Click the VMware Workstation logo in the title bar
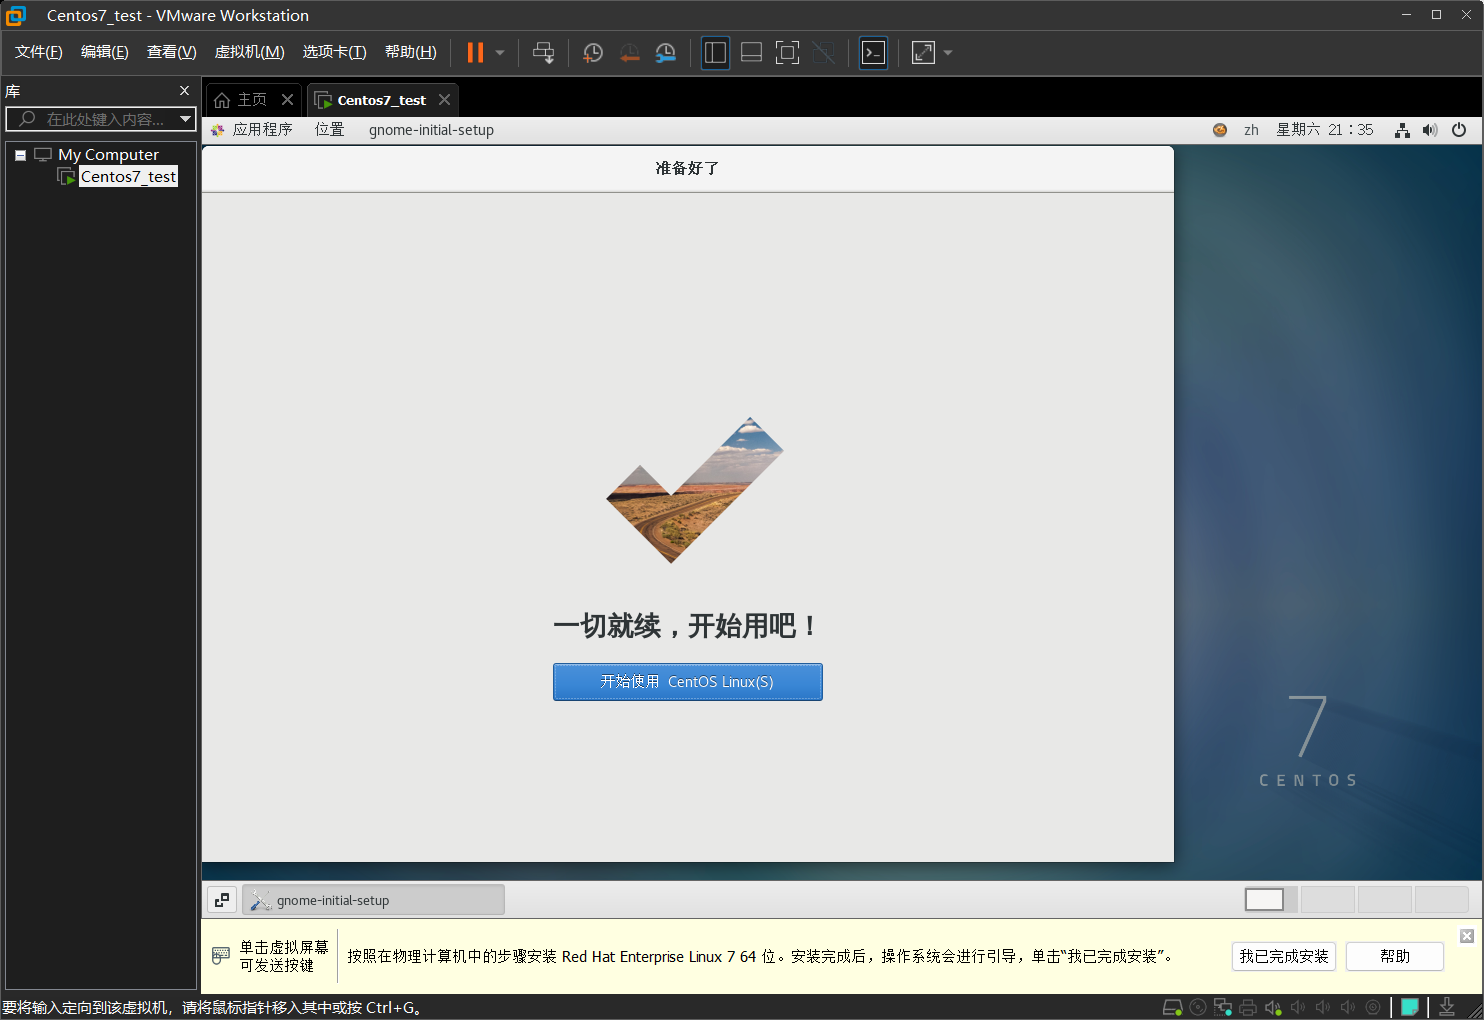Screen dimensions: 1484x1020 coord(16,15)
